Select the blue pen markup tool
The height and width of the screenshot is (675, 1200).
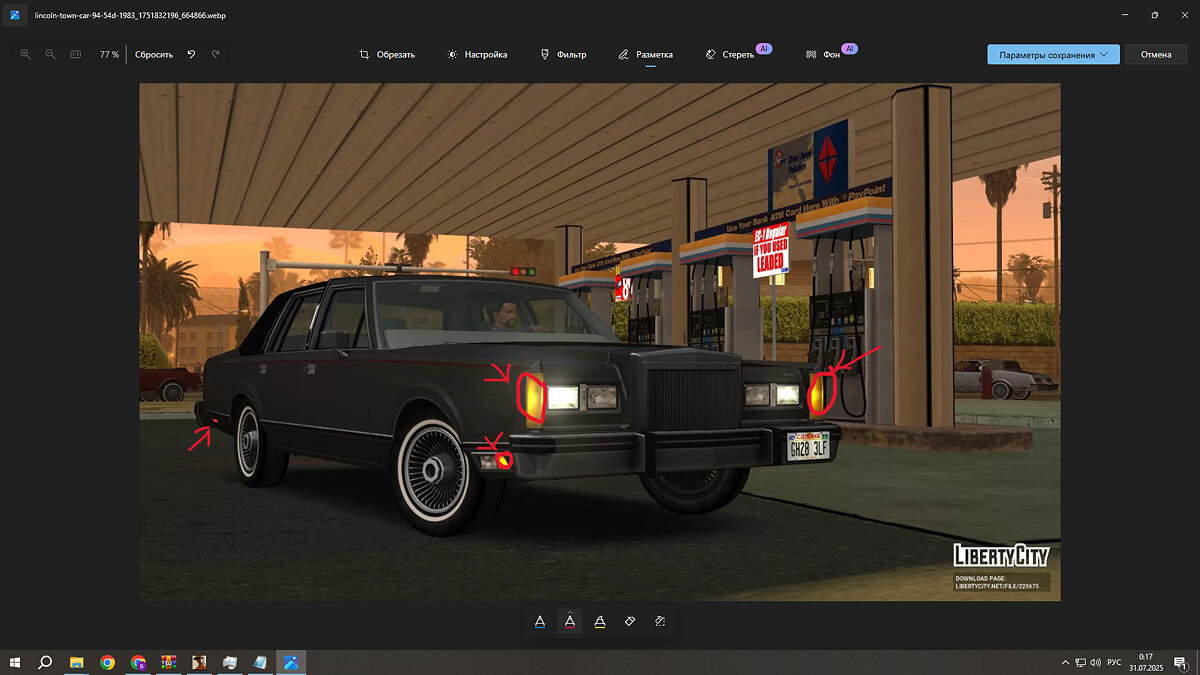click(x=540, y=622)
